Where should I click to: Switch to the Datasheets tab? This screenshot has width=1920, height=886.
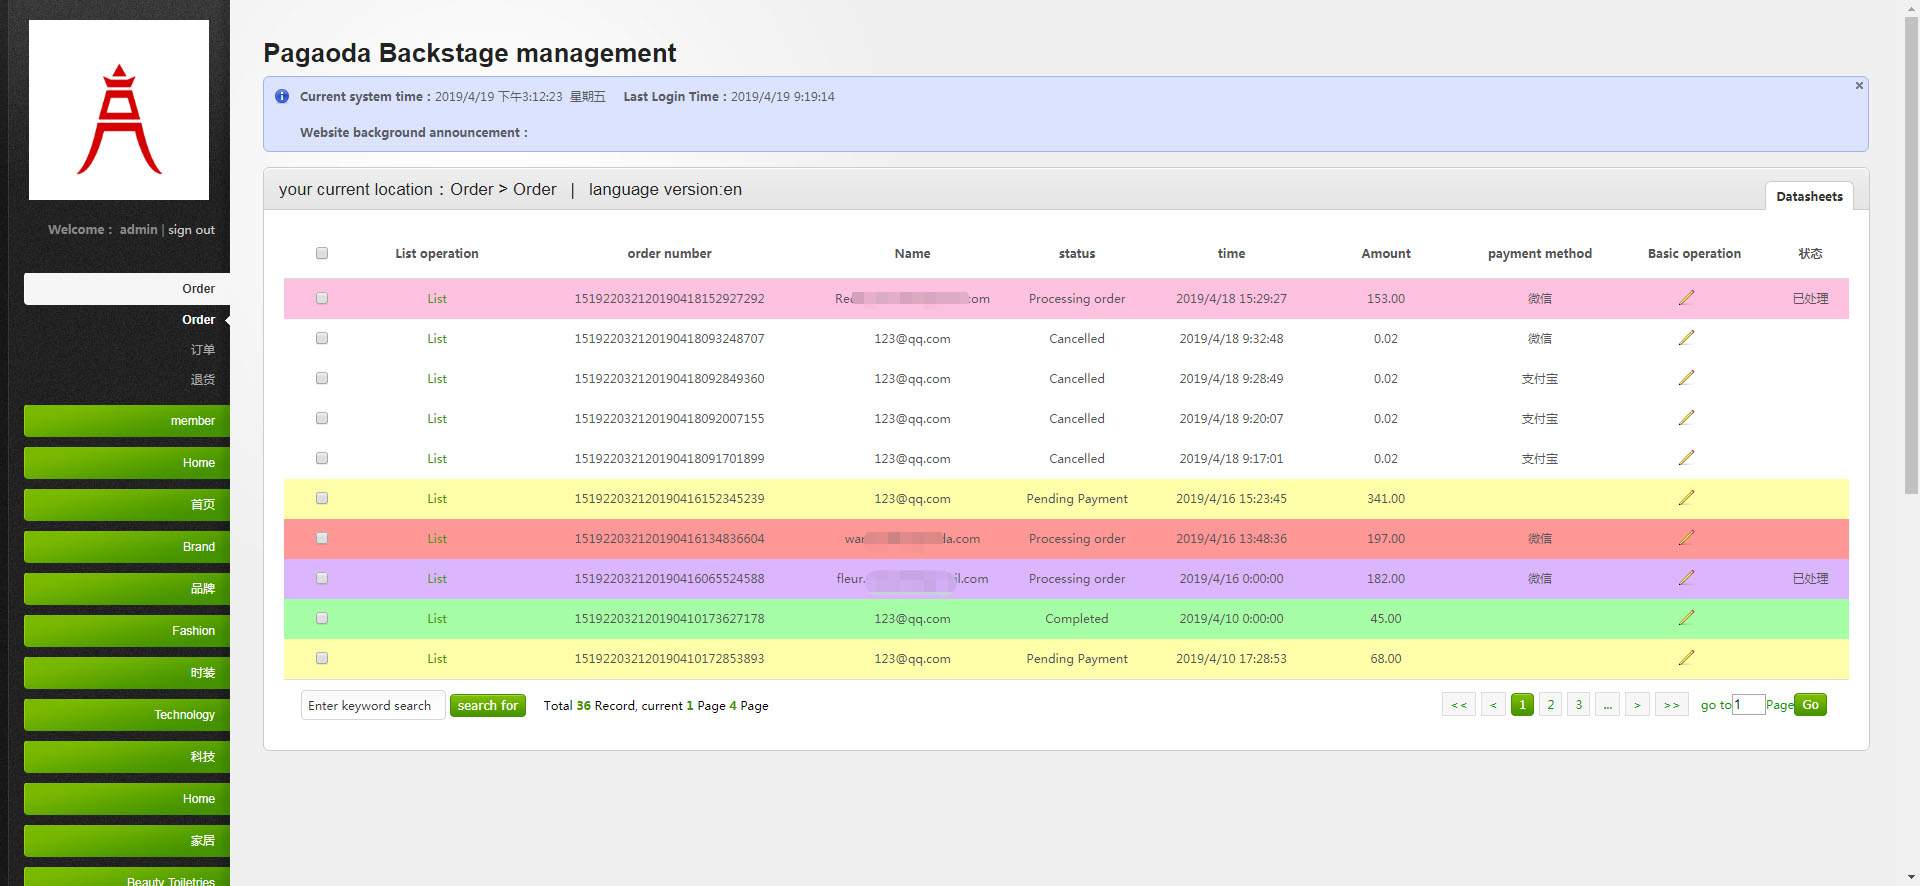(1809, 197)
